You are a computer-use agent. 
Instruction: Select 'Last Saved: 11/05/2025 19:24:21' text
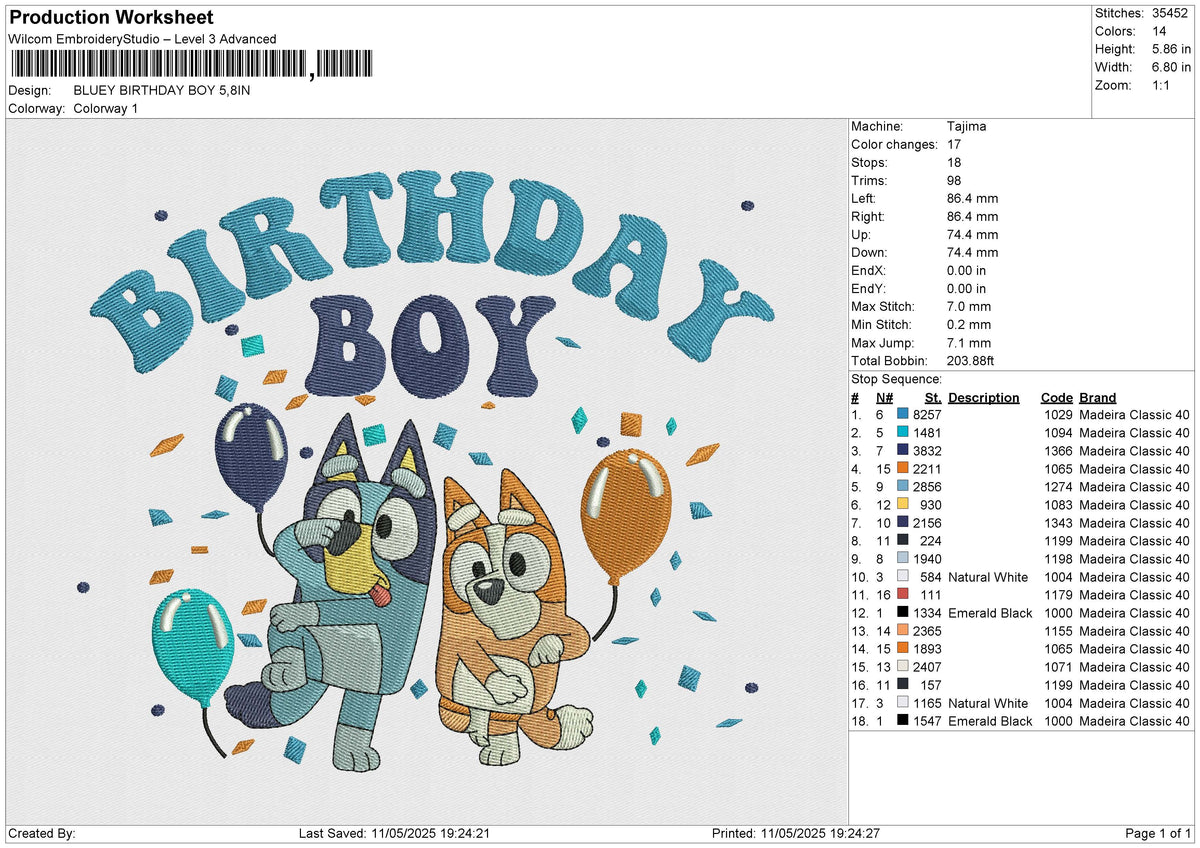(x=394, y=834)
